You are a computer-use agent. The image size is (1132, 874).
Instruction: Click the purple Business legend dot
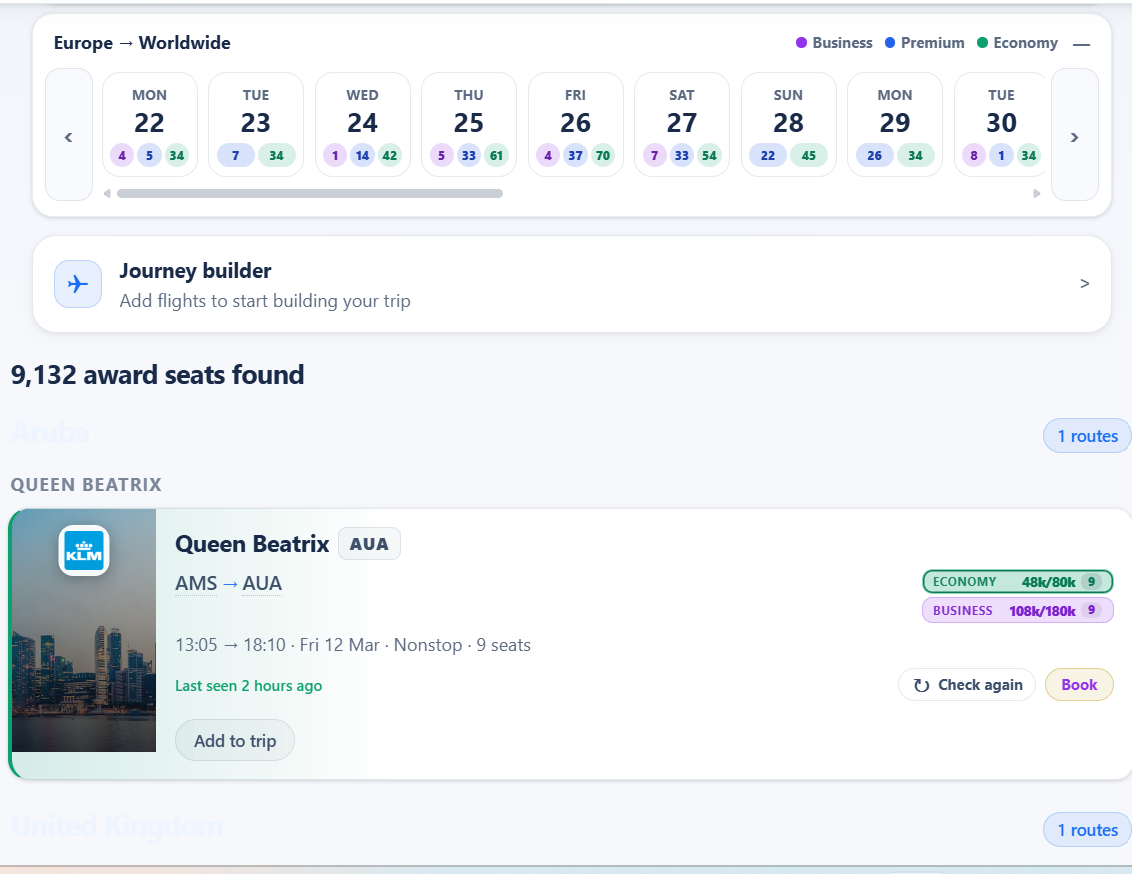pyautogui.click(x=801, y=43)
